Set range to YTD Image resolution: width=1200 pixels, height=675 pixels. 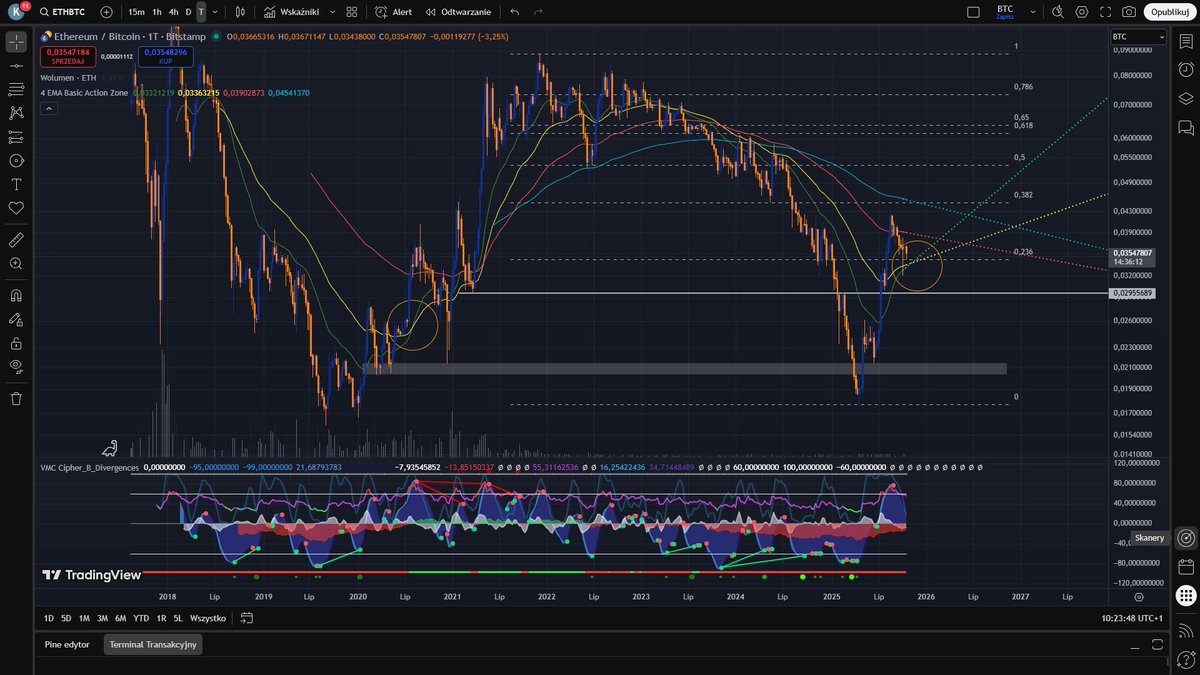click(x=141, y=618)
